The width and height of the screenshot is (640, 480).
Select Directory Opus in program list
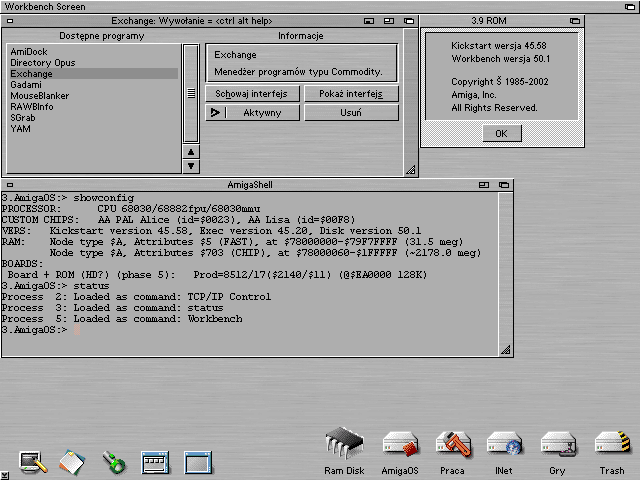(x=93, y=63)
